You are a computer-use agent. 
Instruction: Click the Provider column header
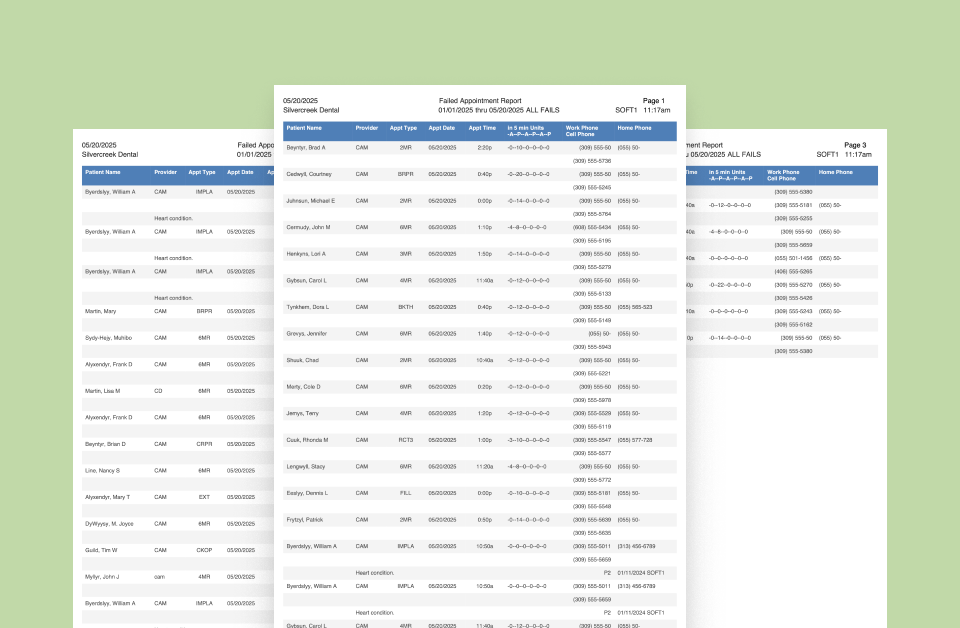pyautogui.click(x=367, y=128)
